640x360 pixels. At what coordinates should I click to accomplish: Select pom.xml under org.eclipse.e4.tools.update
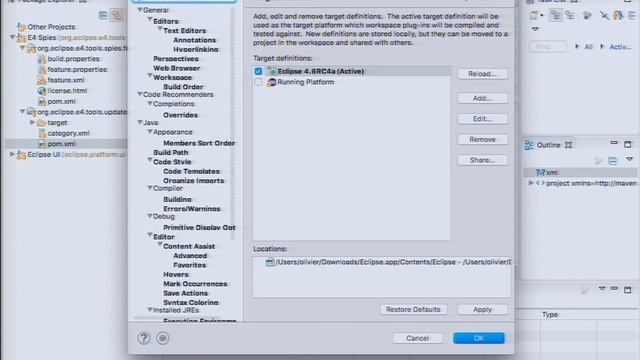pyautogui.click(x=61, y=144)
